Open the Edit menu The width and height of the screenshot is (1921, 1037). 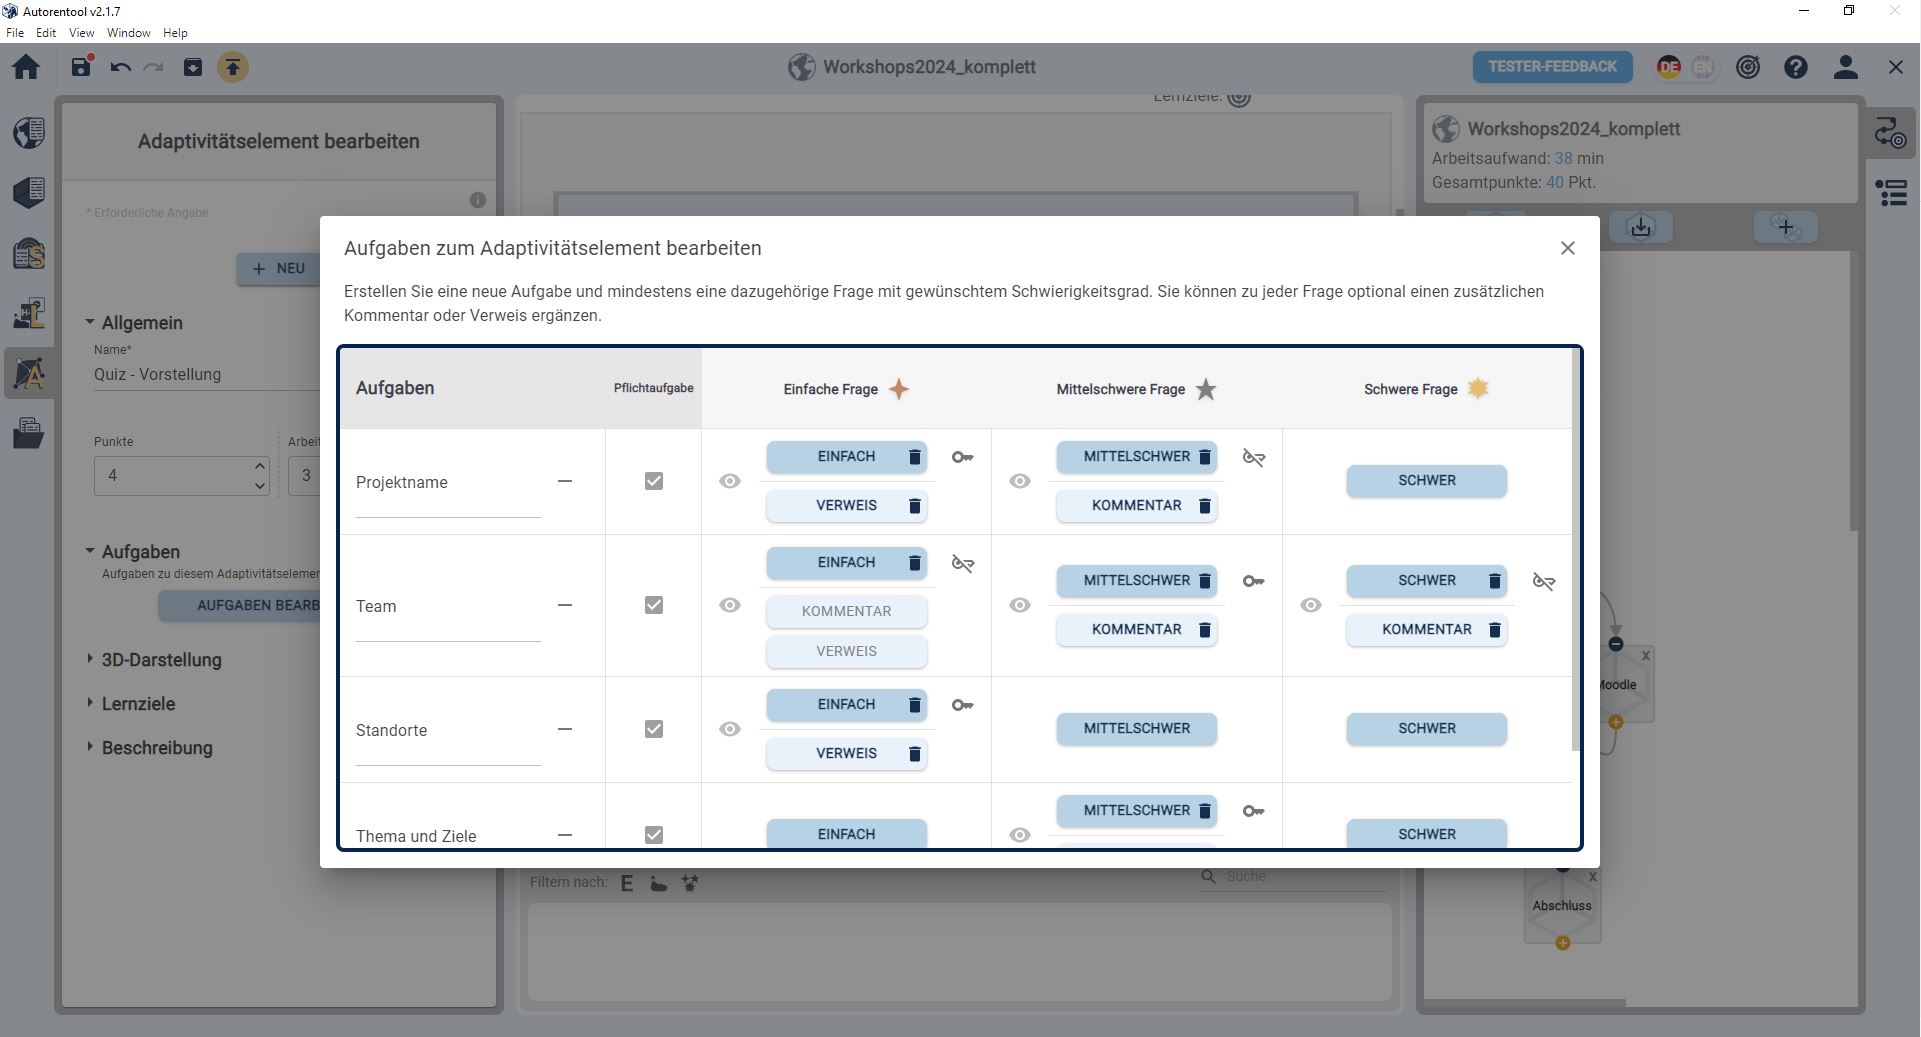pos(46,33)
